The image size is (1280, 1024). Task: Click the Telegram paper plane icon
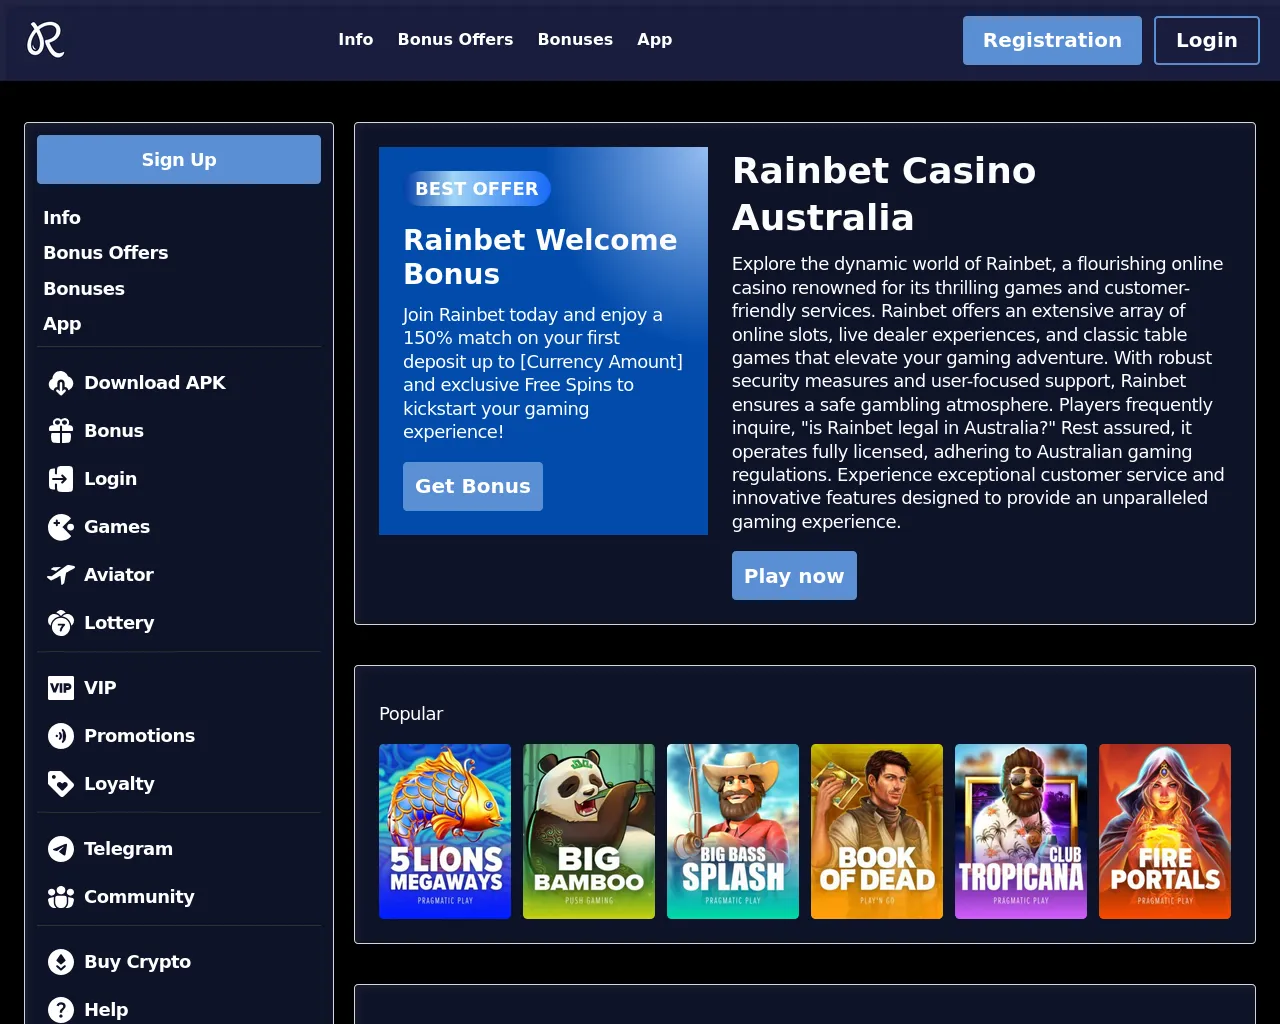(61, 849)
